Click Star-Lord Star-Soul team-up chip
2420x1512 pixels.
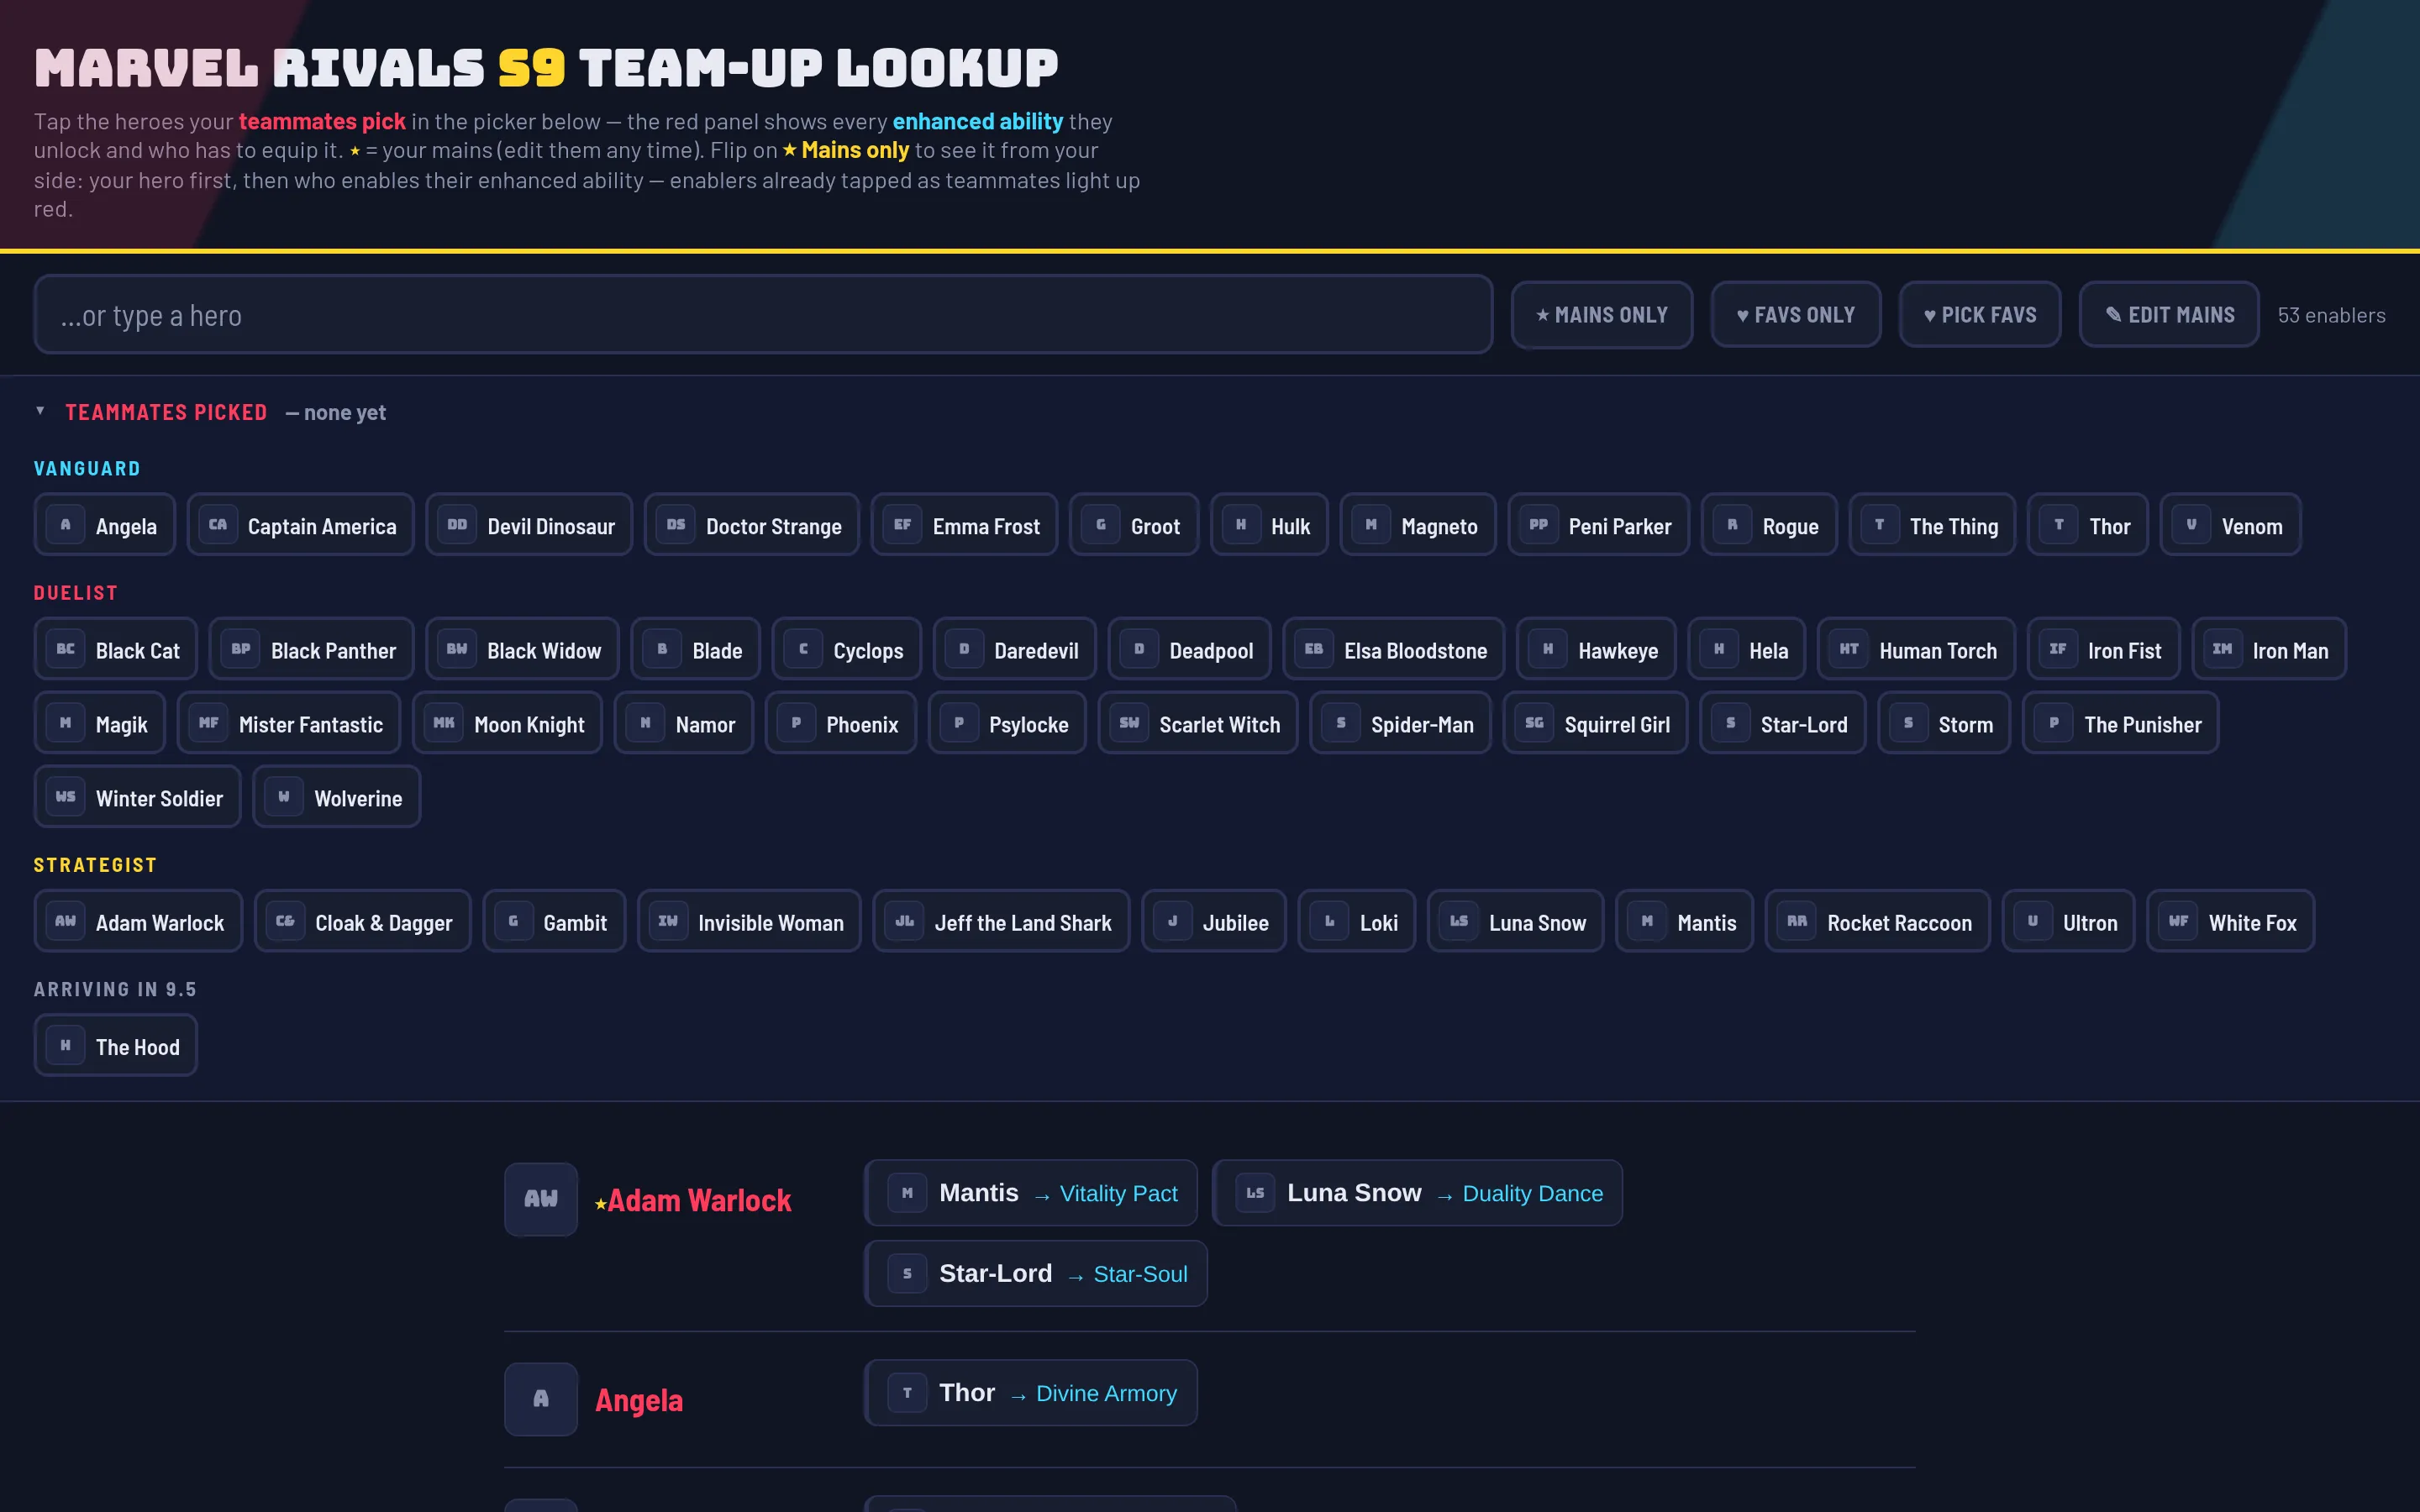click(1036, 1273)
